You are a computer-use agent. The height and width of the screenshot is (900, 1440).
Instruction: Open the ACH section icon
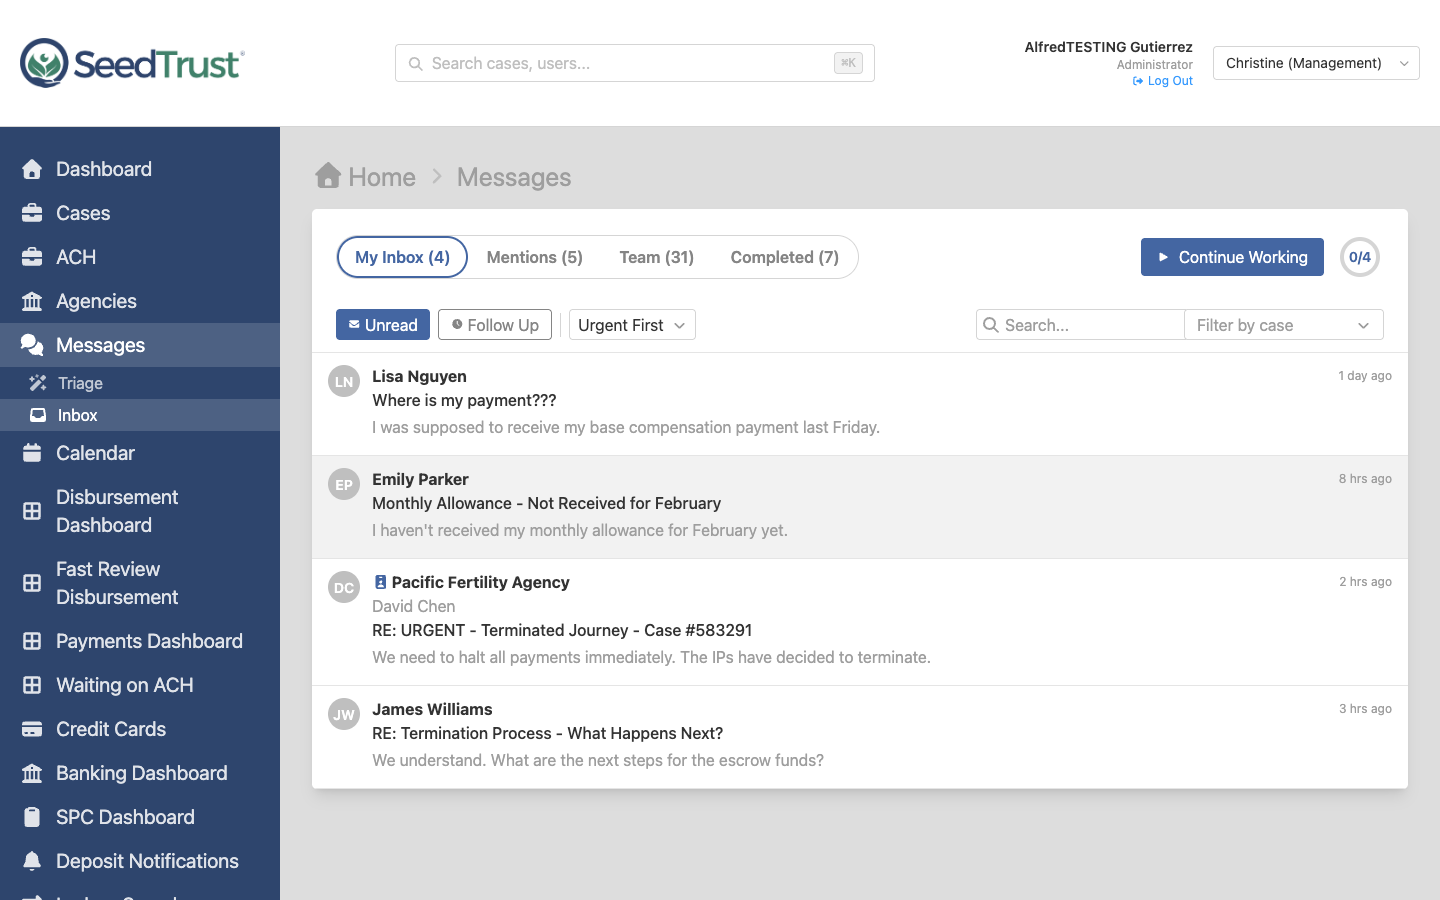coord(34,257)
